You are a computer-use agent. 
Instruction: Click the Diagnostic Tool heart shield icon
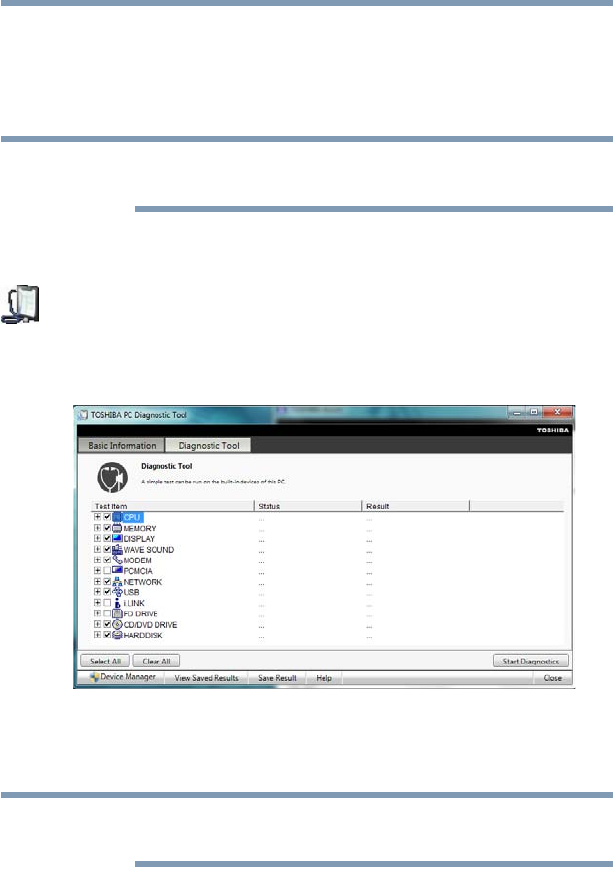(x=112, y=477)
